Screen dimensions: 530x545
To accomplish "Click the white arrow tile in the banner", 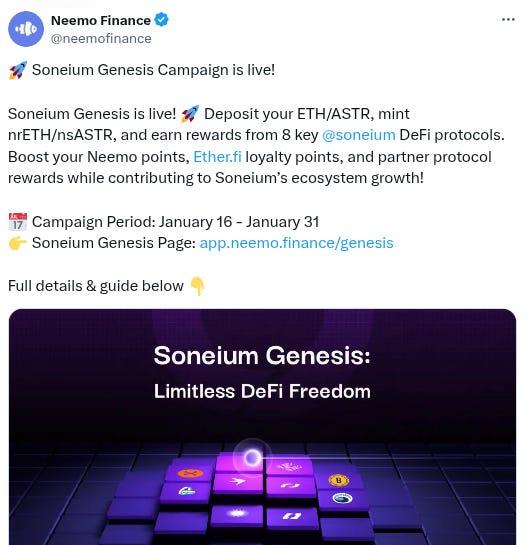I will (x=237, y=481).
